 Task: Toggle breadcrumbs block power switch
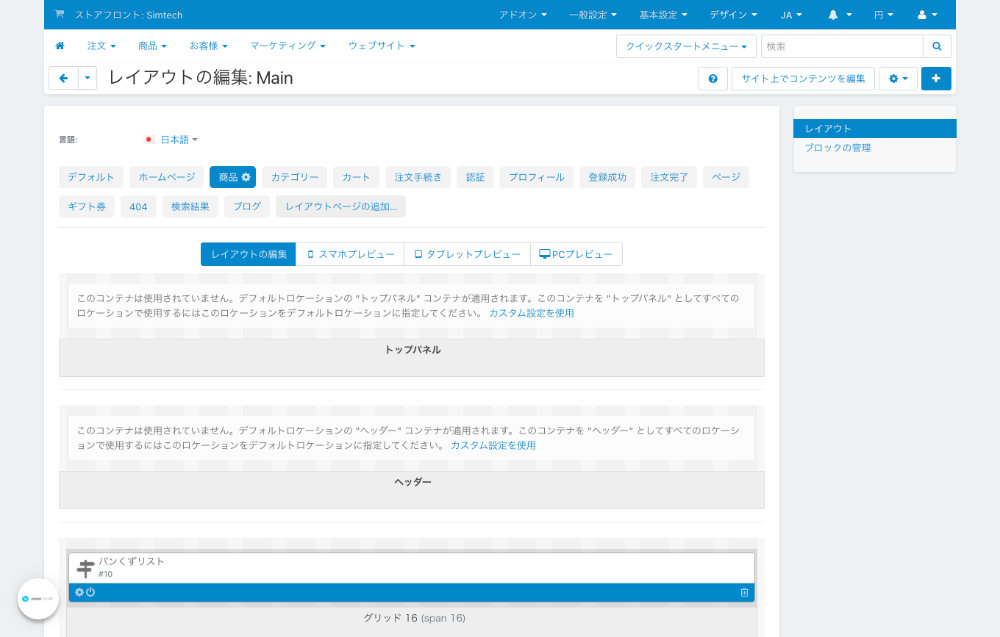(x=91, y=592)
